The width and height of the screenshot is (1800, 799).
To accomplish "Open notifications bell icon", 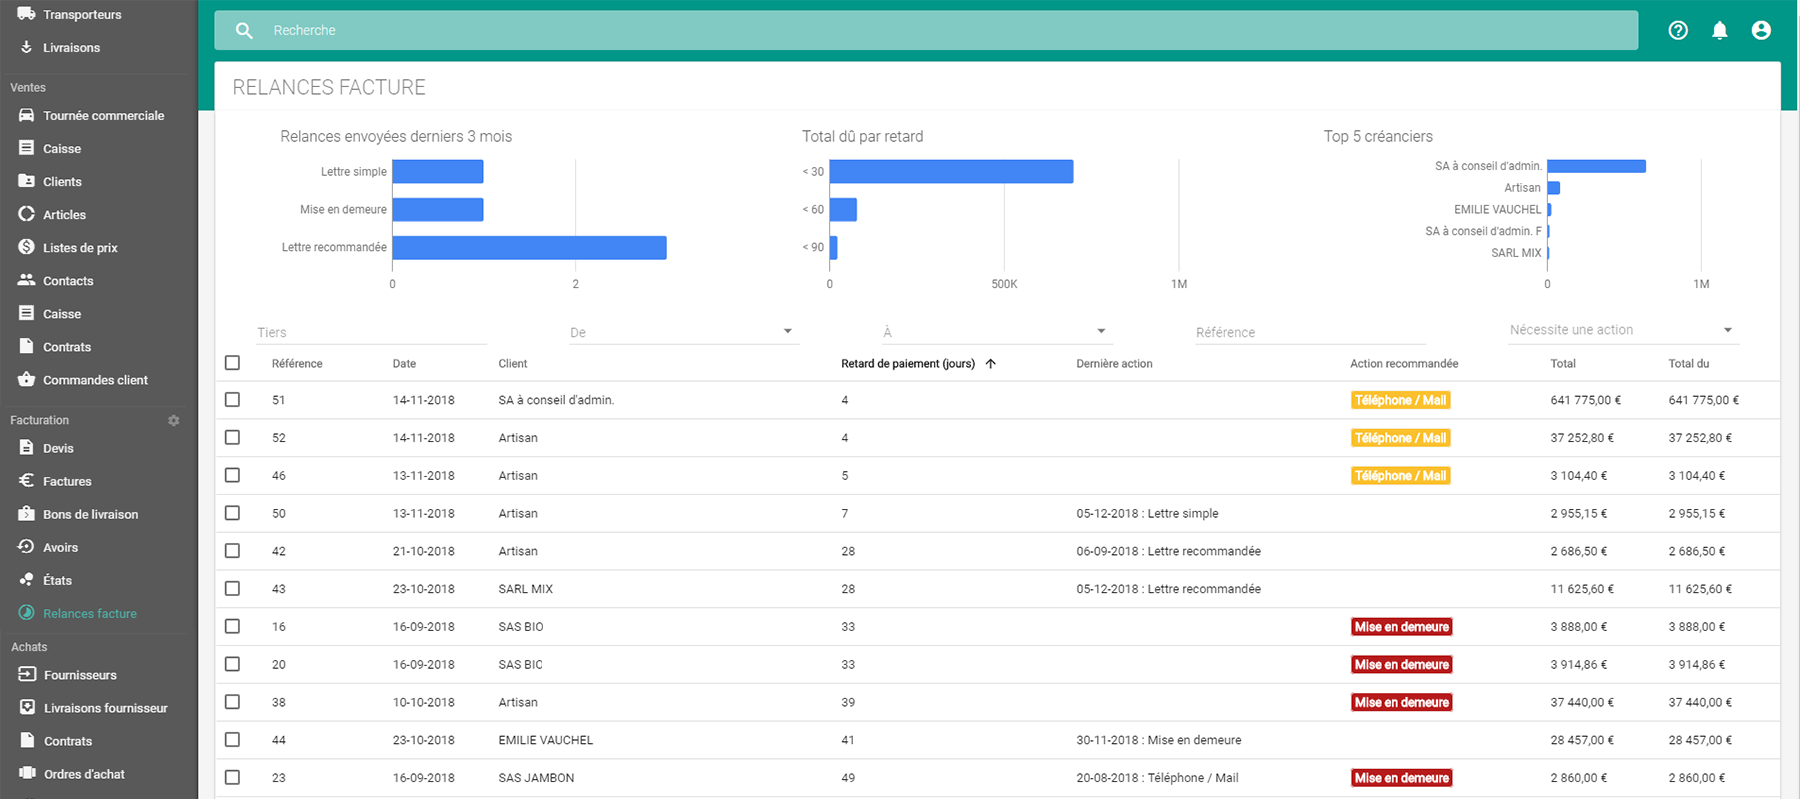I will click(1719, 30).
